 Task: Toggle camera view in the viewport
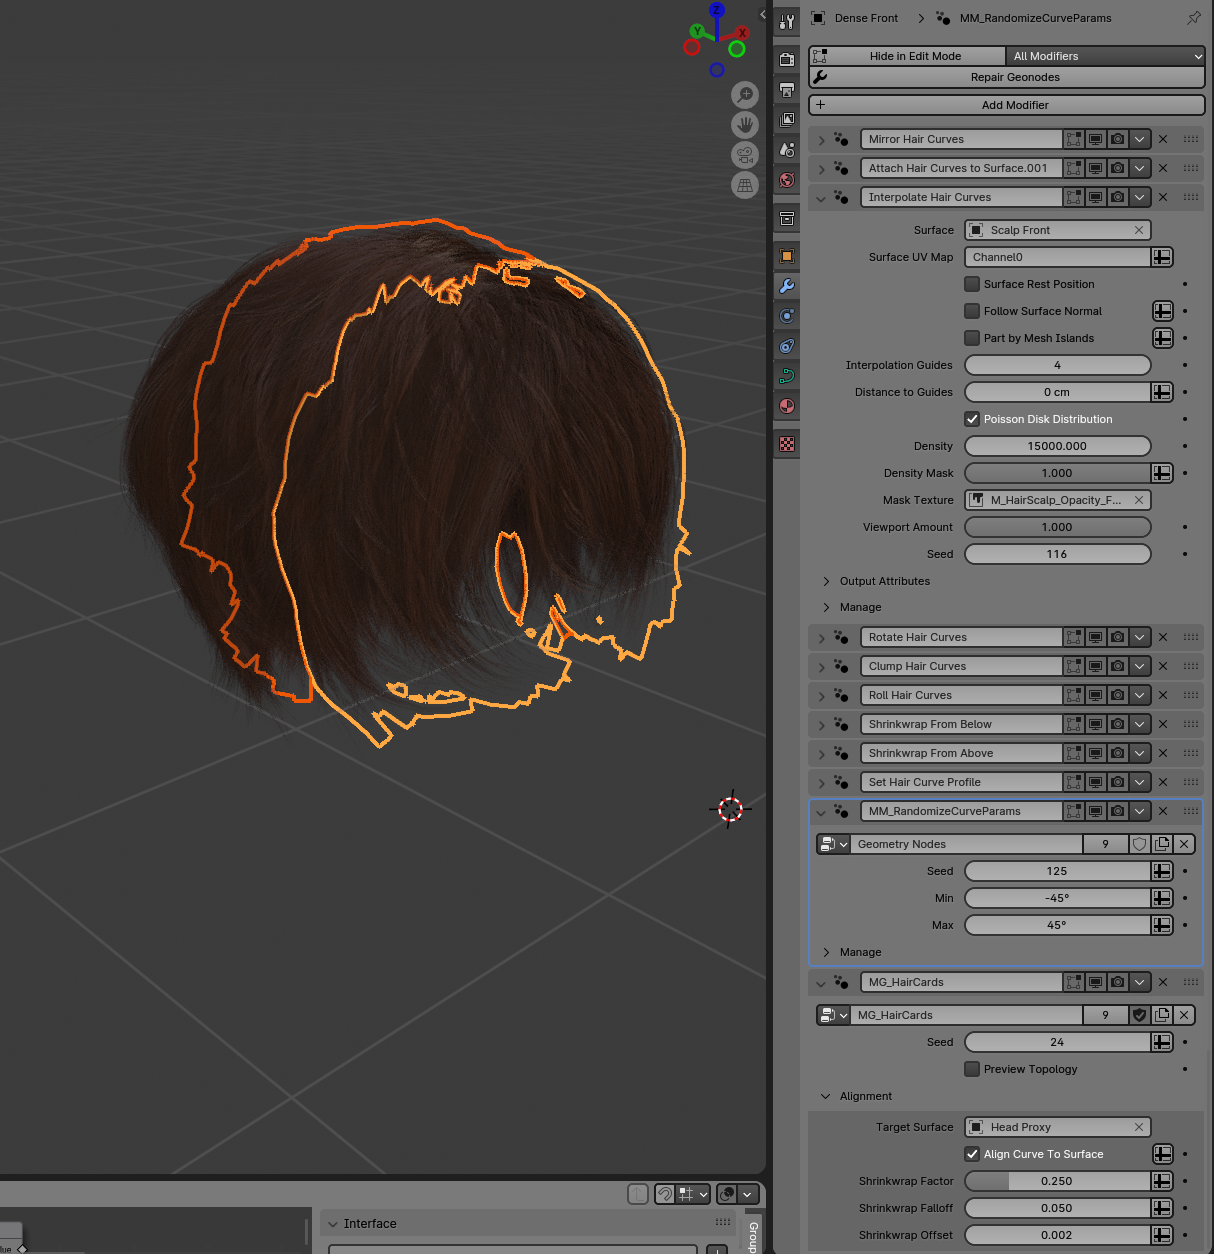(745, 155)
